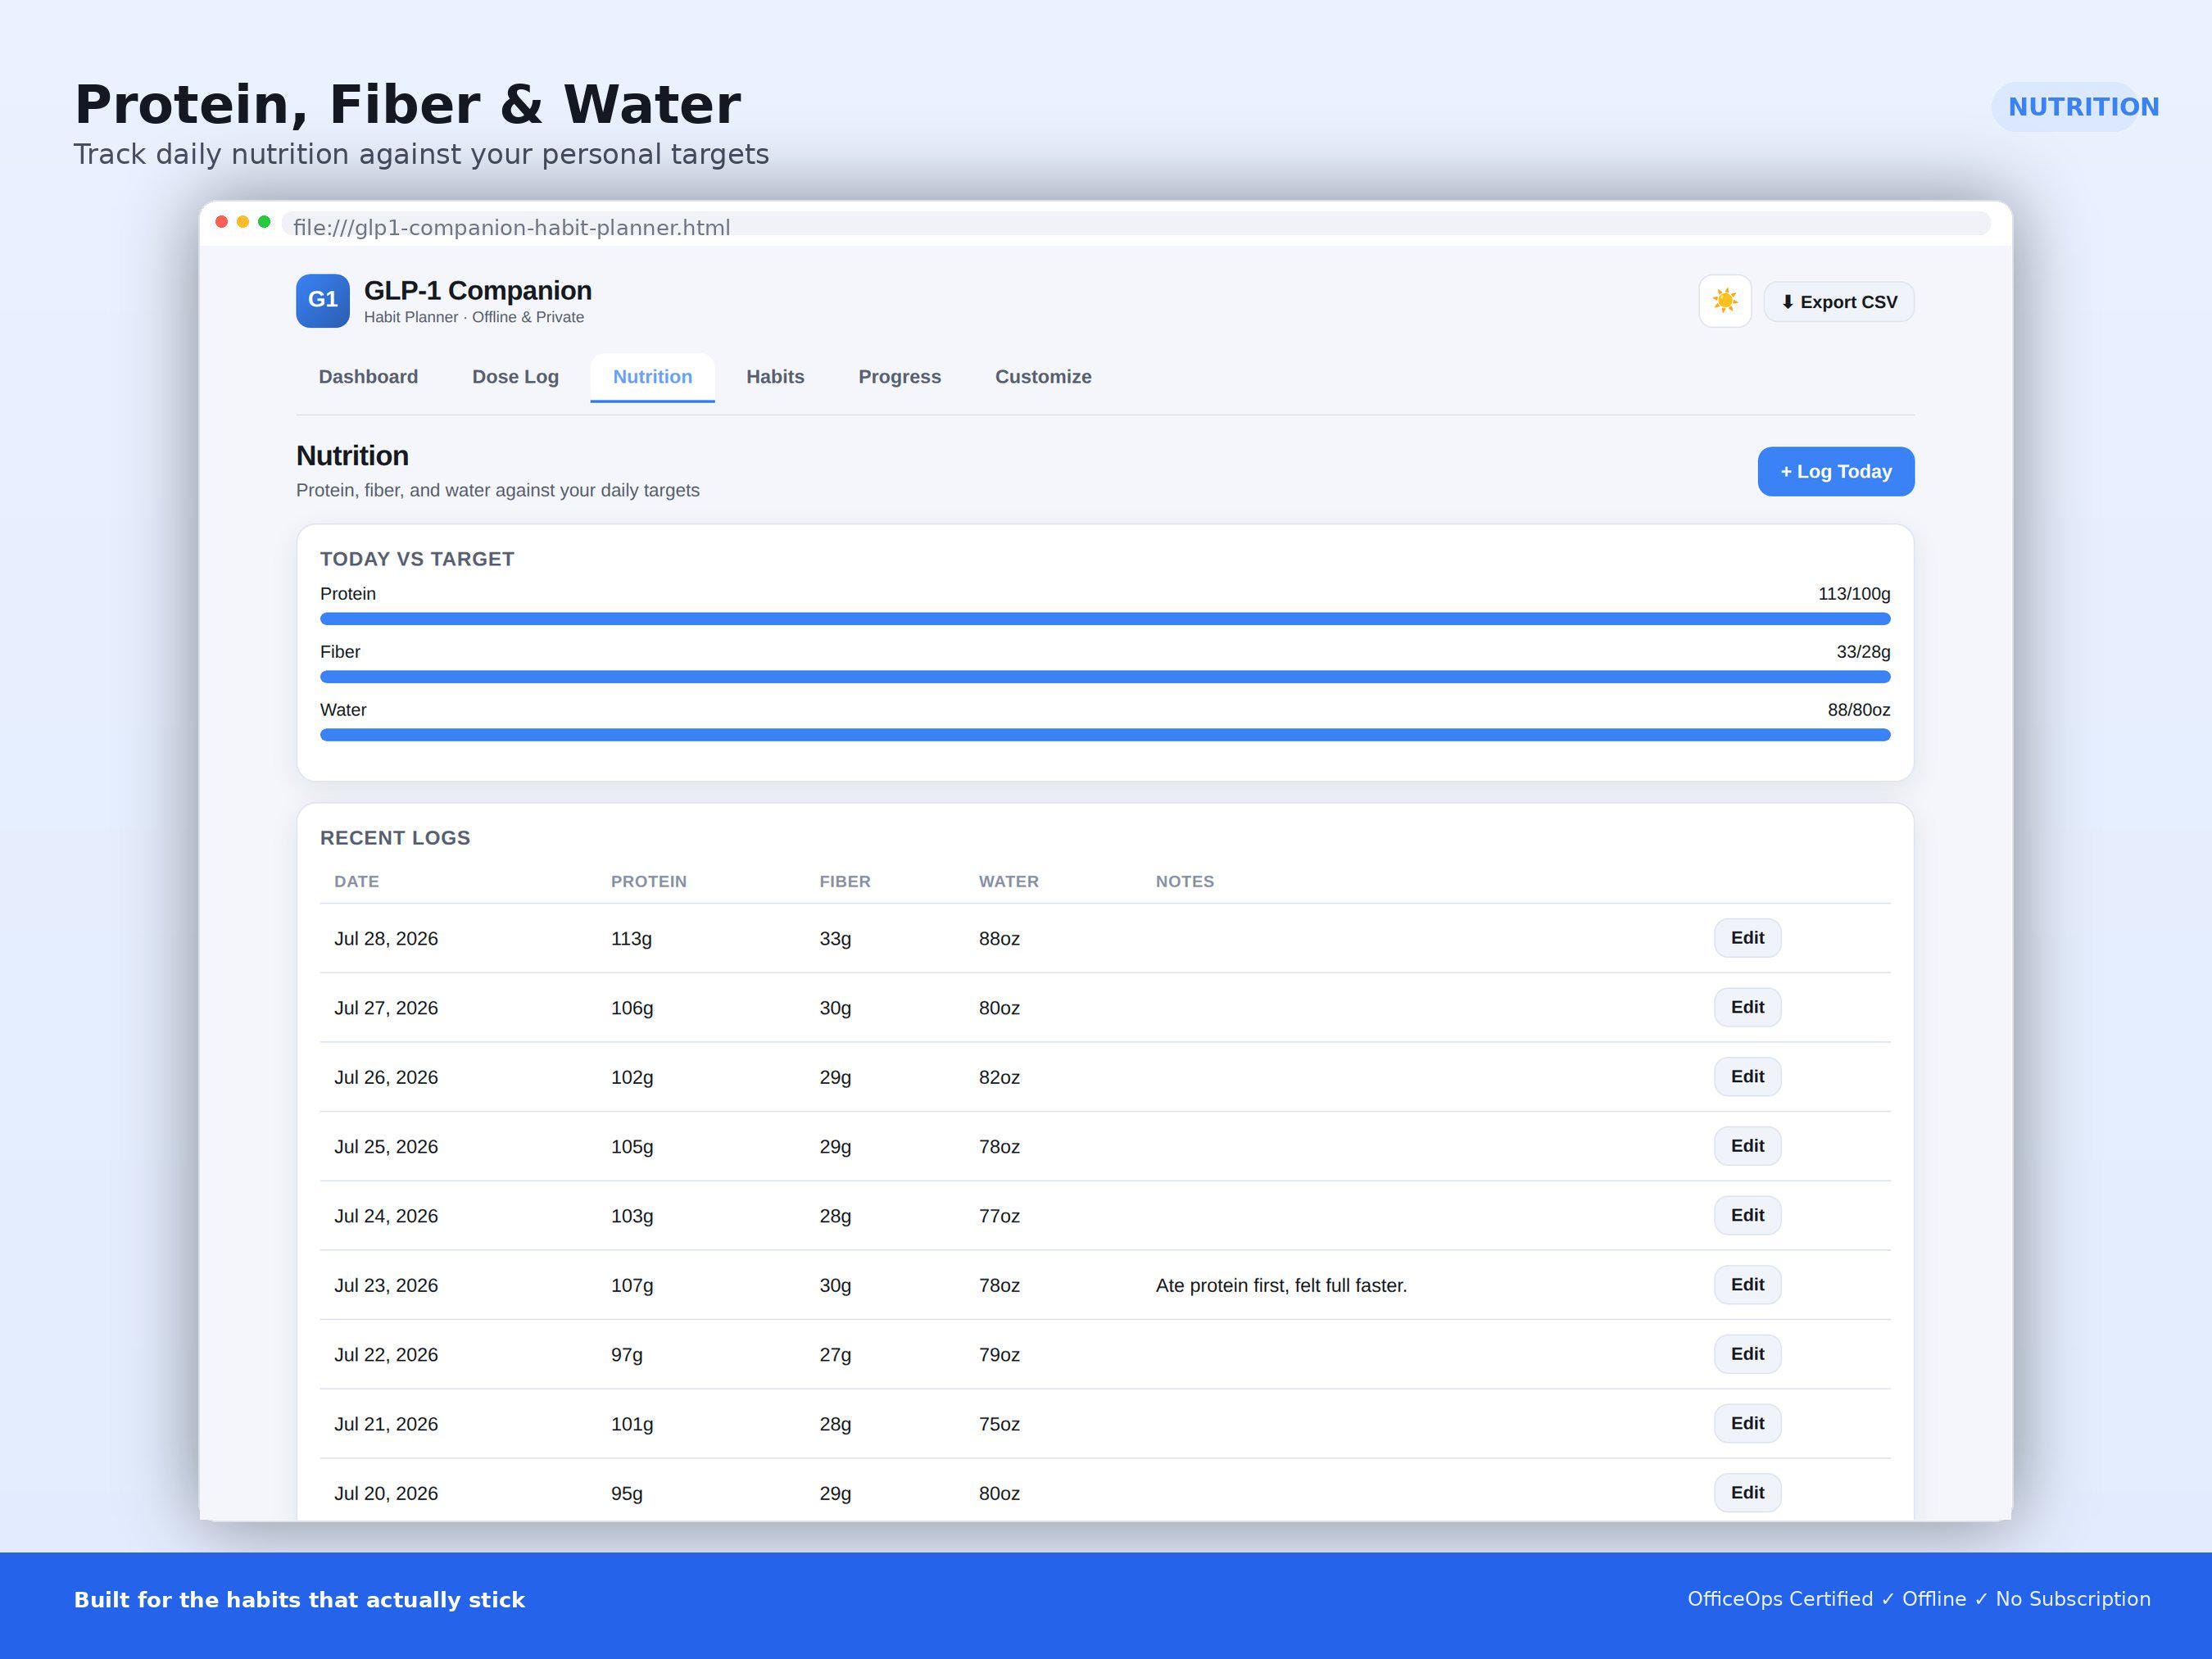Edit the Jul 21, 2026 log
2212x1659 pixels.
pyautogui.click(x=1747, y=1423)
